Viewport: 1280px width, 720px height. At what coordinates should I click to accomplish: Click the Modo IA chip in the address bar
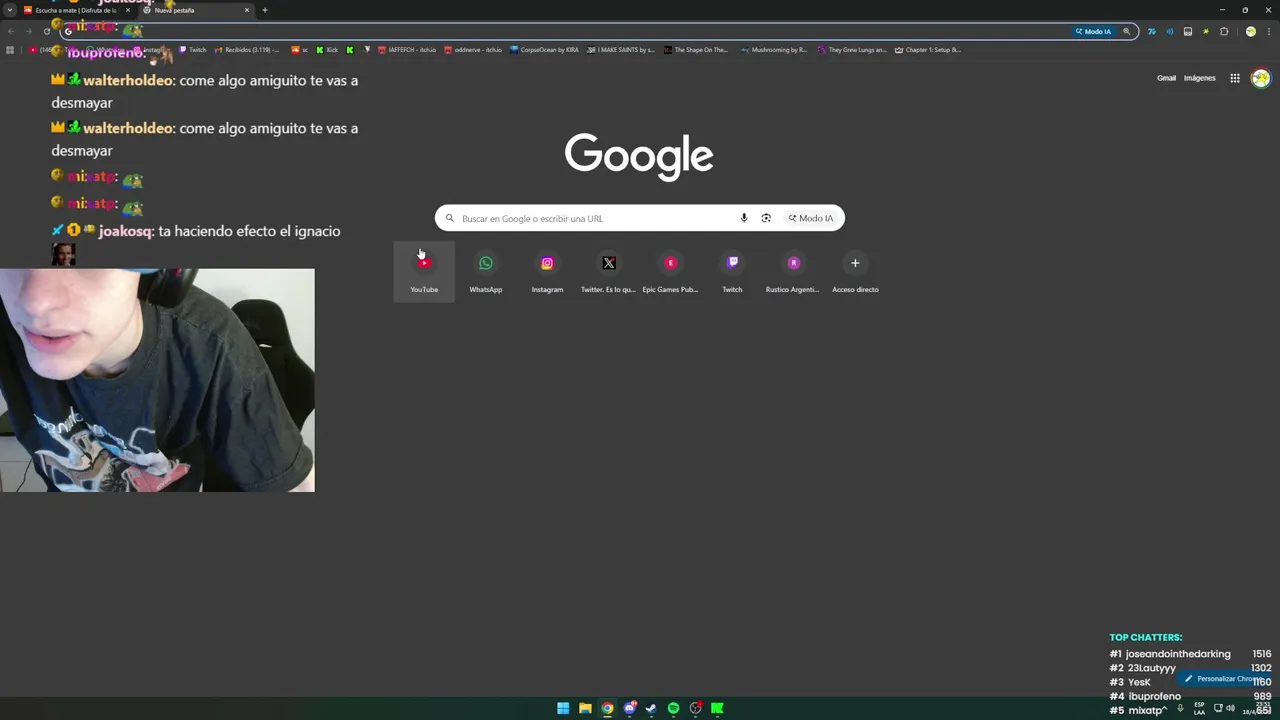1093,31
